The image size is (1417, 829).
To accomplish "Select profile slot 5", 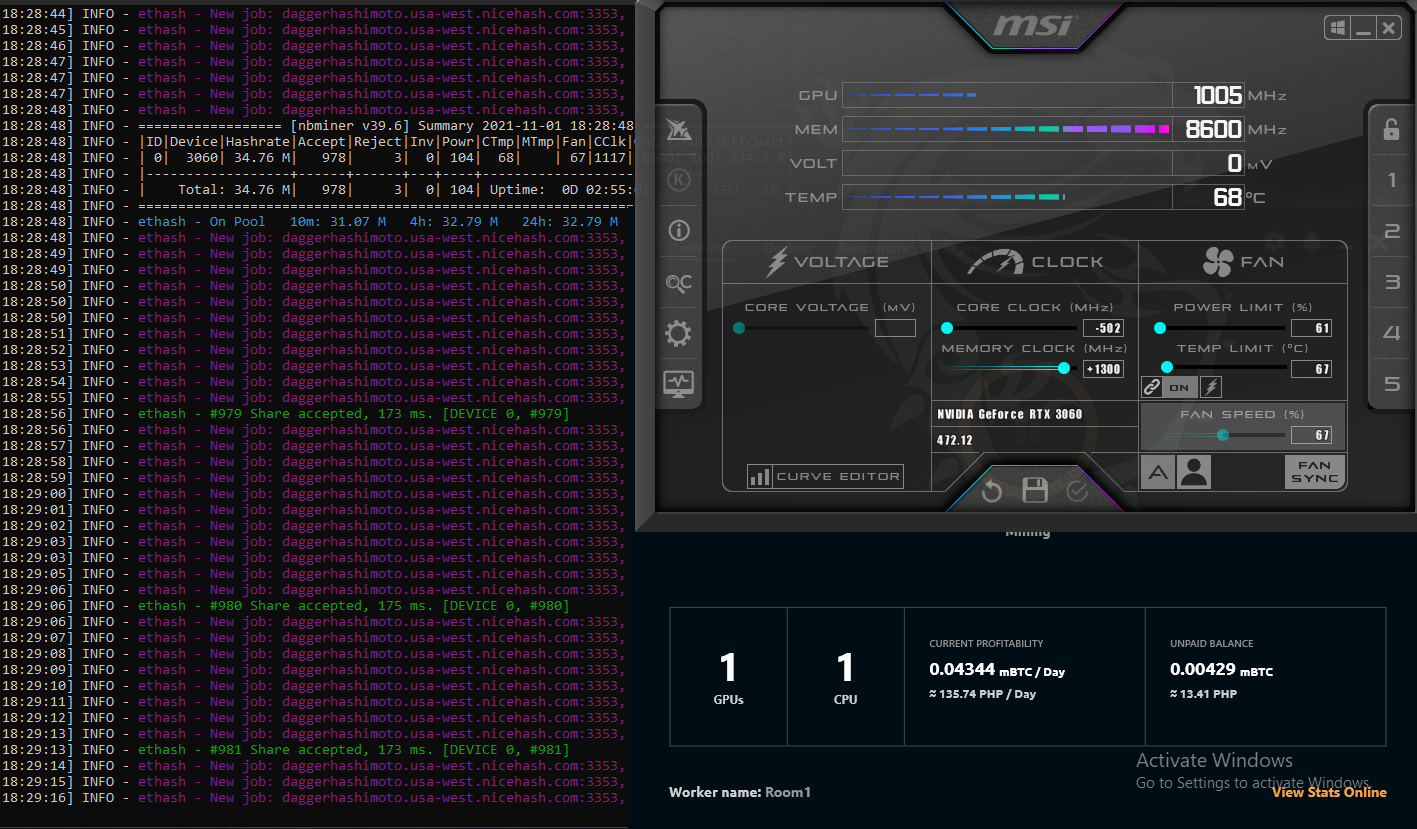I will 1391,384.
